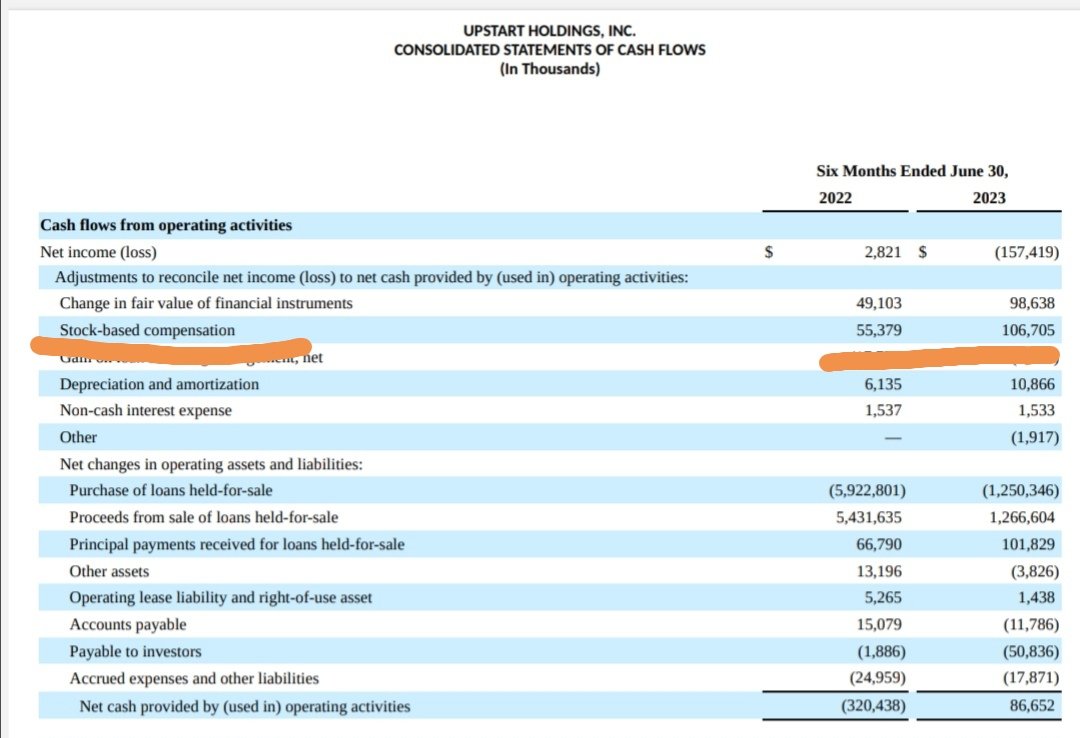
Task: Click the 'Other' row label
Action: 78,438
